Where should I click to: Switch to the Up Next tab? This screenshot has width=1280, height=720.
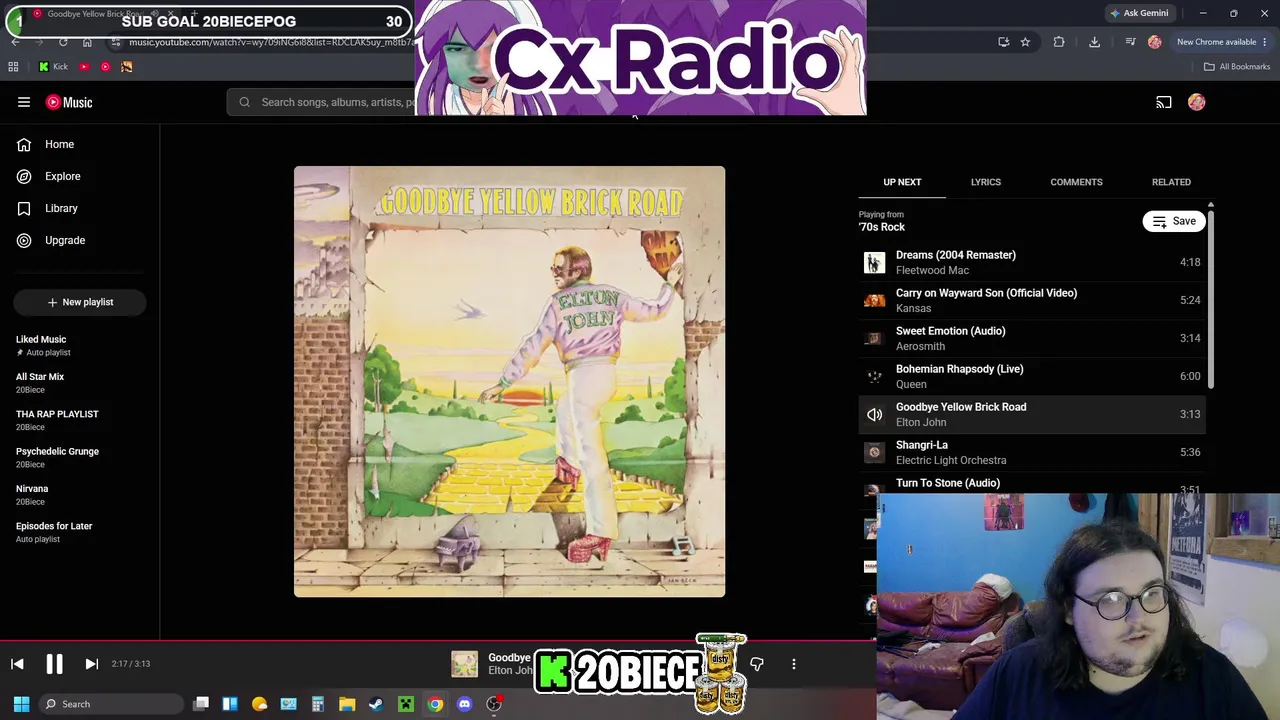pyautogui.click(x=902, y=182)
